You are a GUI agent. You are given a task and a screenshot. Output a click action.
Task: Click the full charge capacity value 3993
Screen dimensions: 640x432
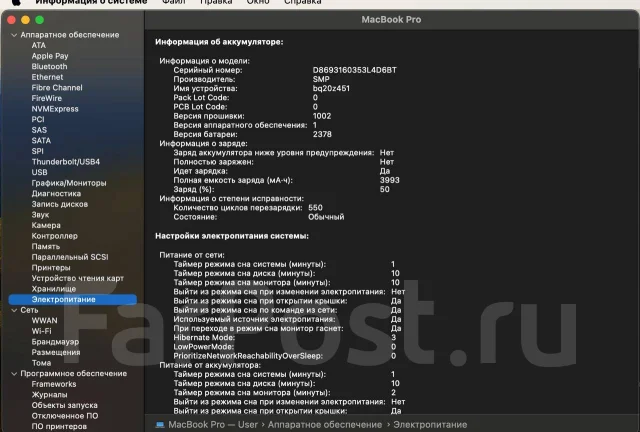click(x=389, y=180)
